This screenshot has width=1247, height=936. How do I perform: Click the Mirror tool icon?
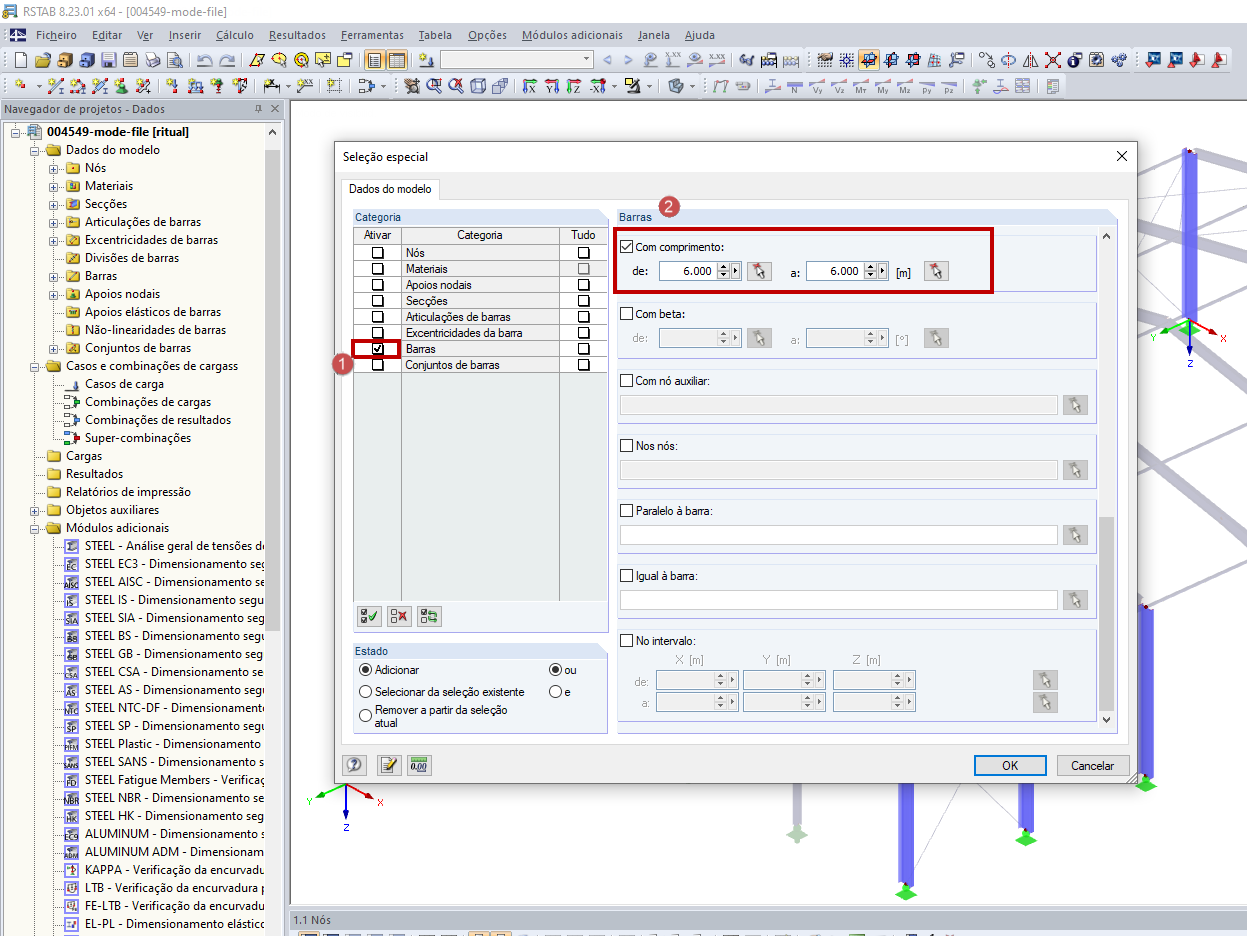(x=1030, y=60)
